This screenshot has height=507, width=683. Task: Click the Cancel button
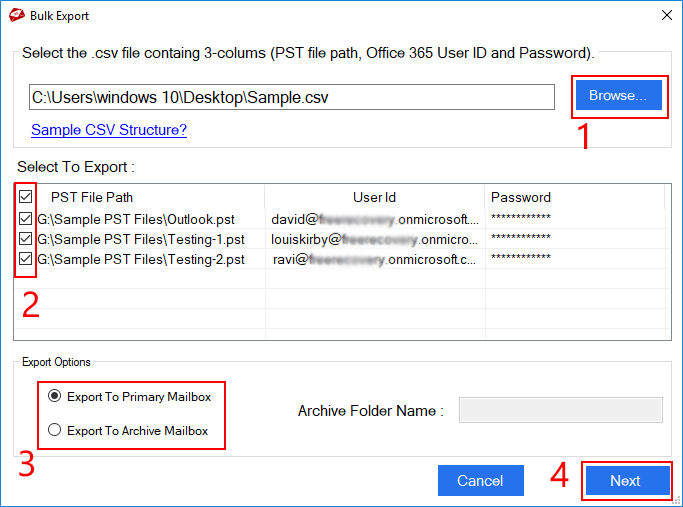(x=480, y=480)
